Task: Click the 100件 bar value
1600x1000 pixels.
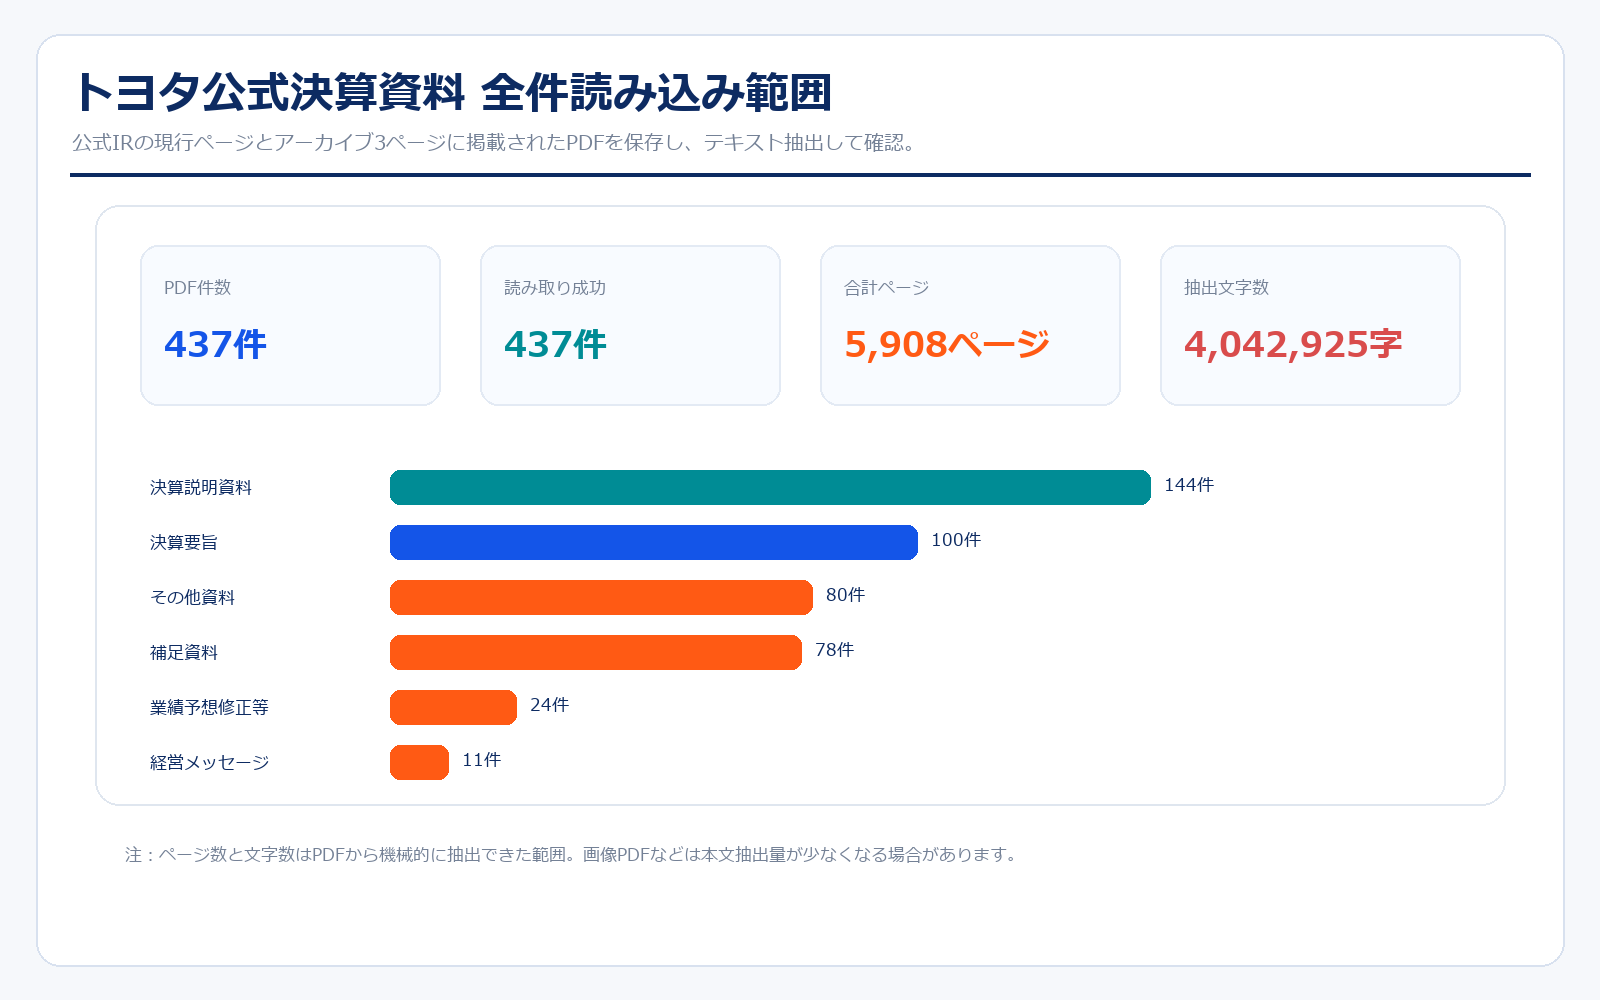Action: (956, 540)
